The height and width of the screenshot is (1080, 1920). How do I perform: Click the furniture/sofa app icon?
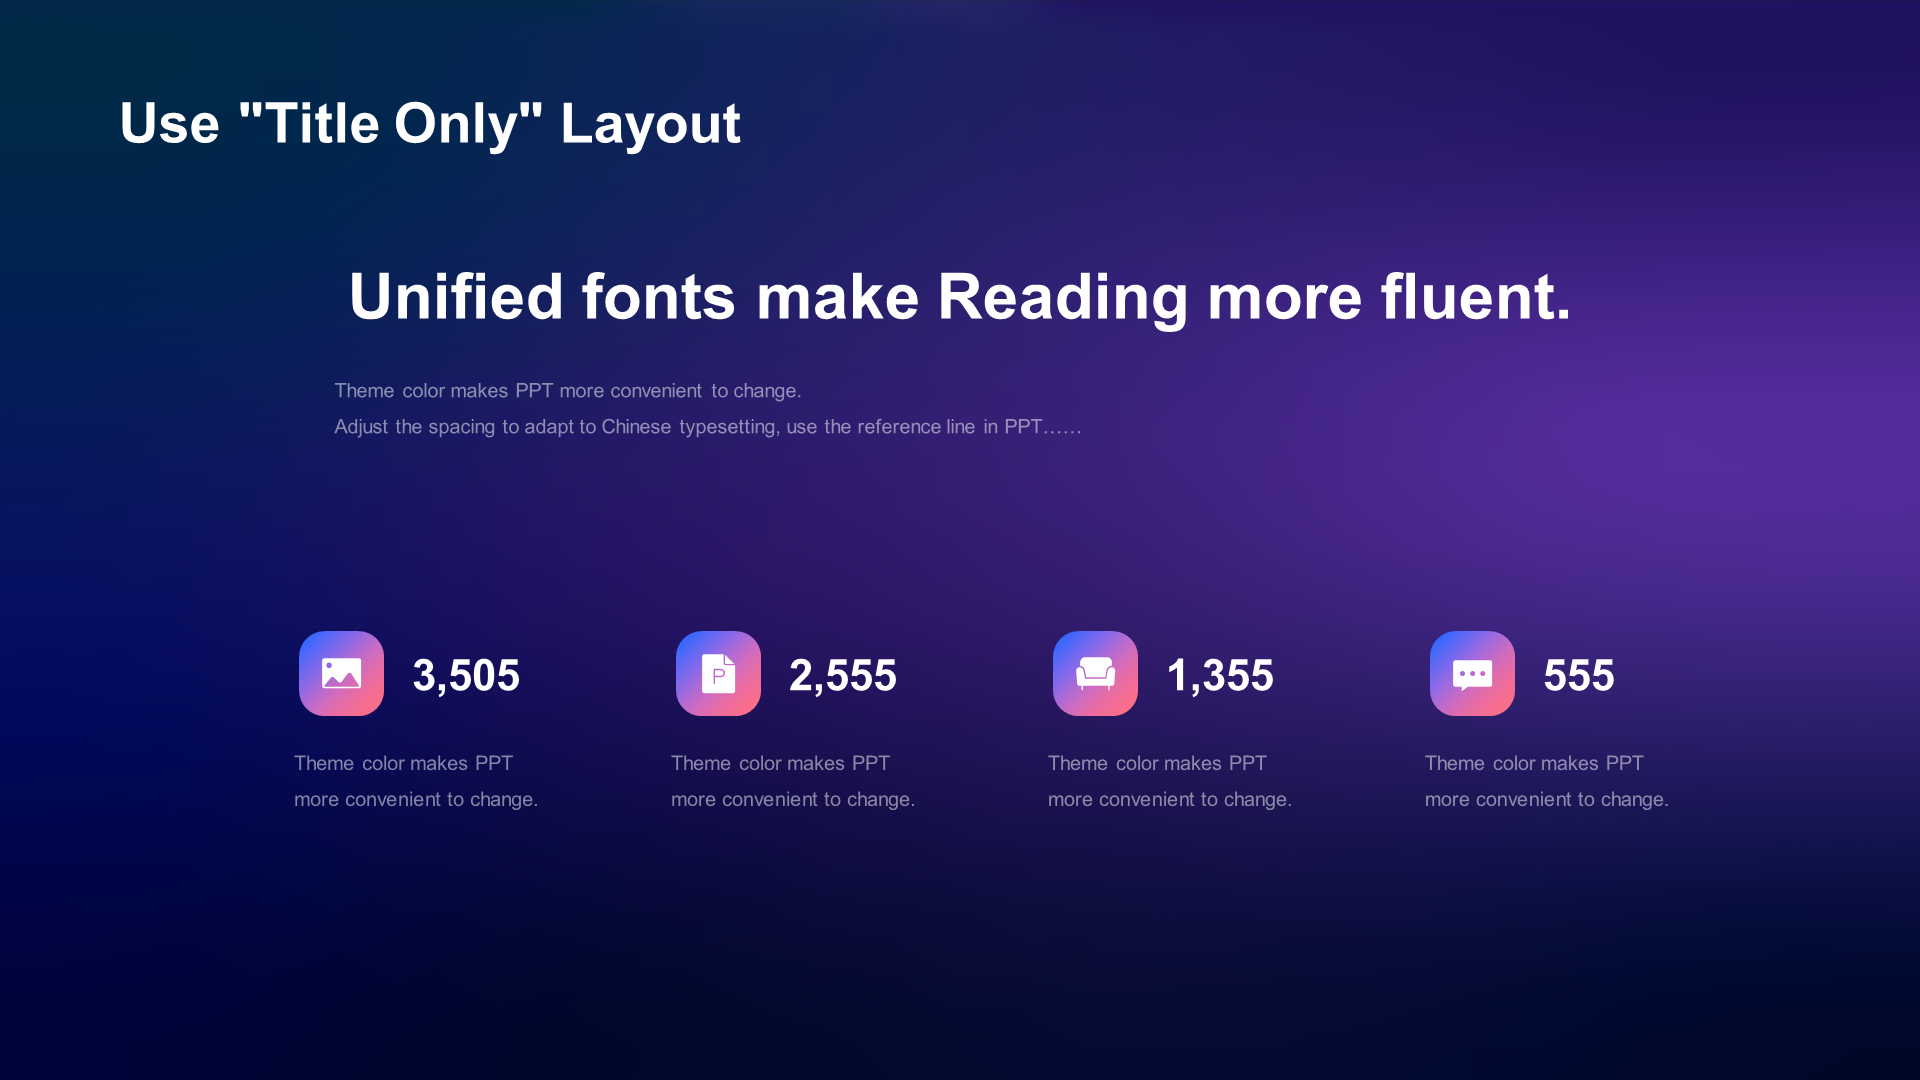pos(1096,673)
